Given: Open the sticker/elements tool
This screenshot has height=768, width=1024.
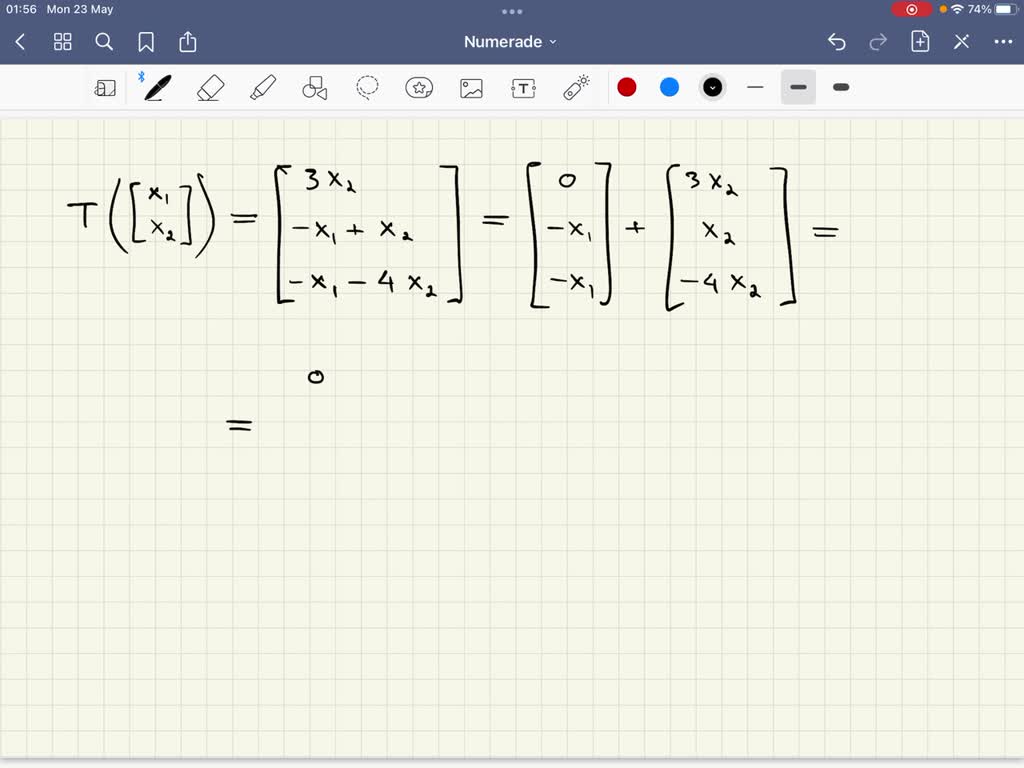Looking at the screenshot, I should coord(419,87).
